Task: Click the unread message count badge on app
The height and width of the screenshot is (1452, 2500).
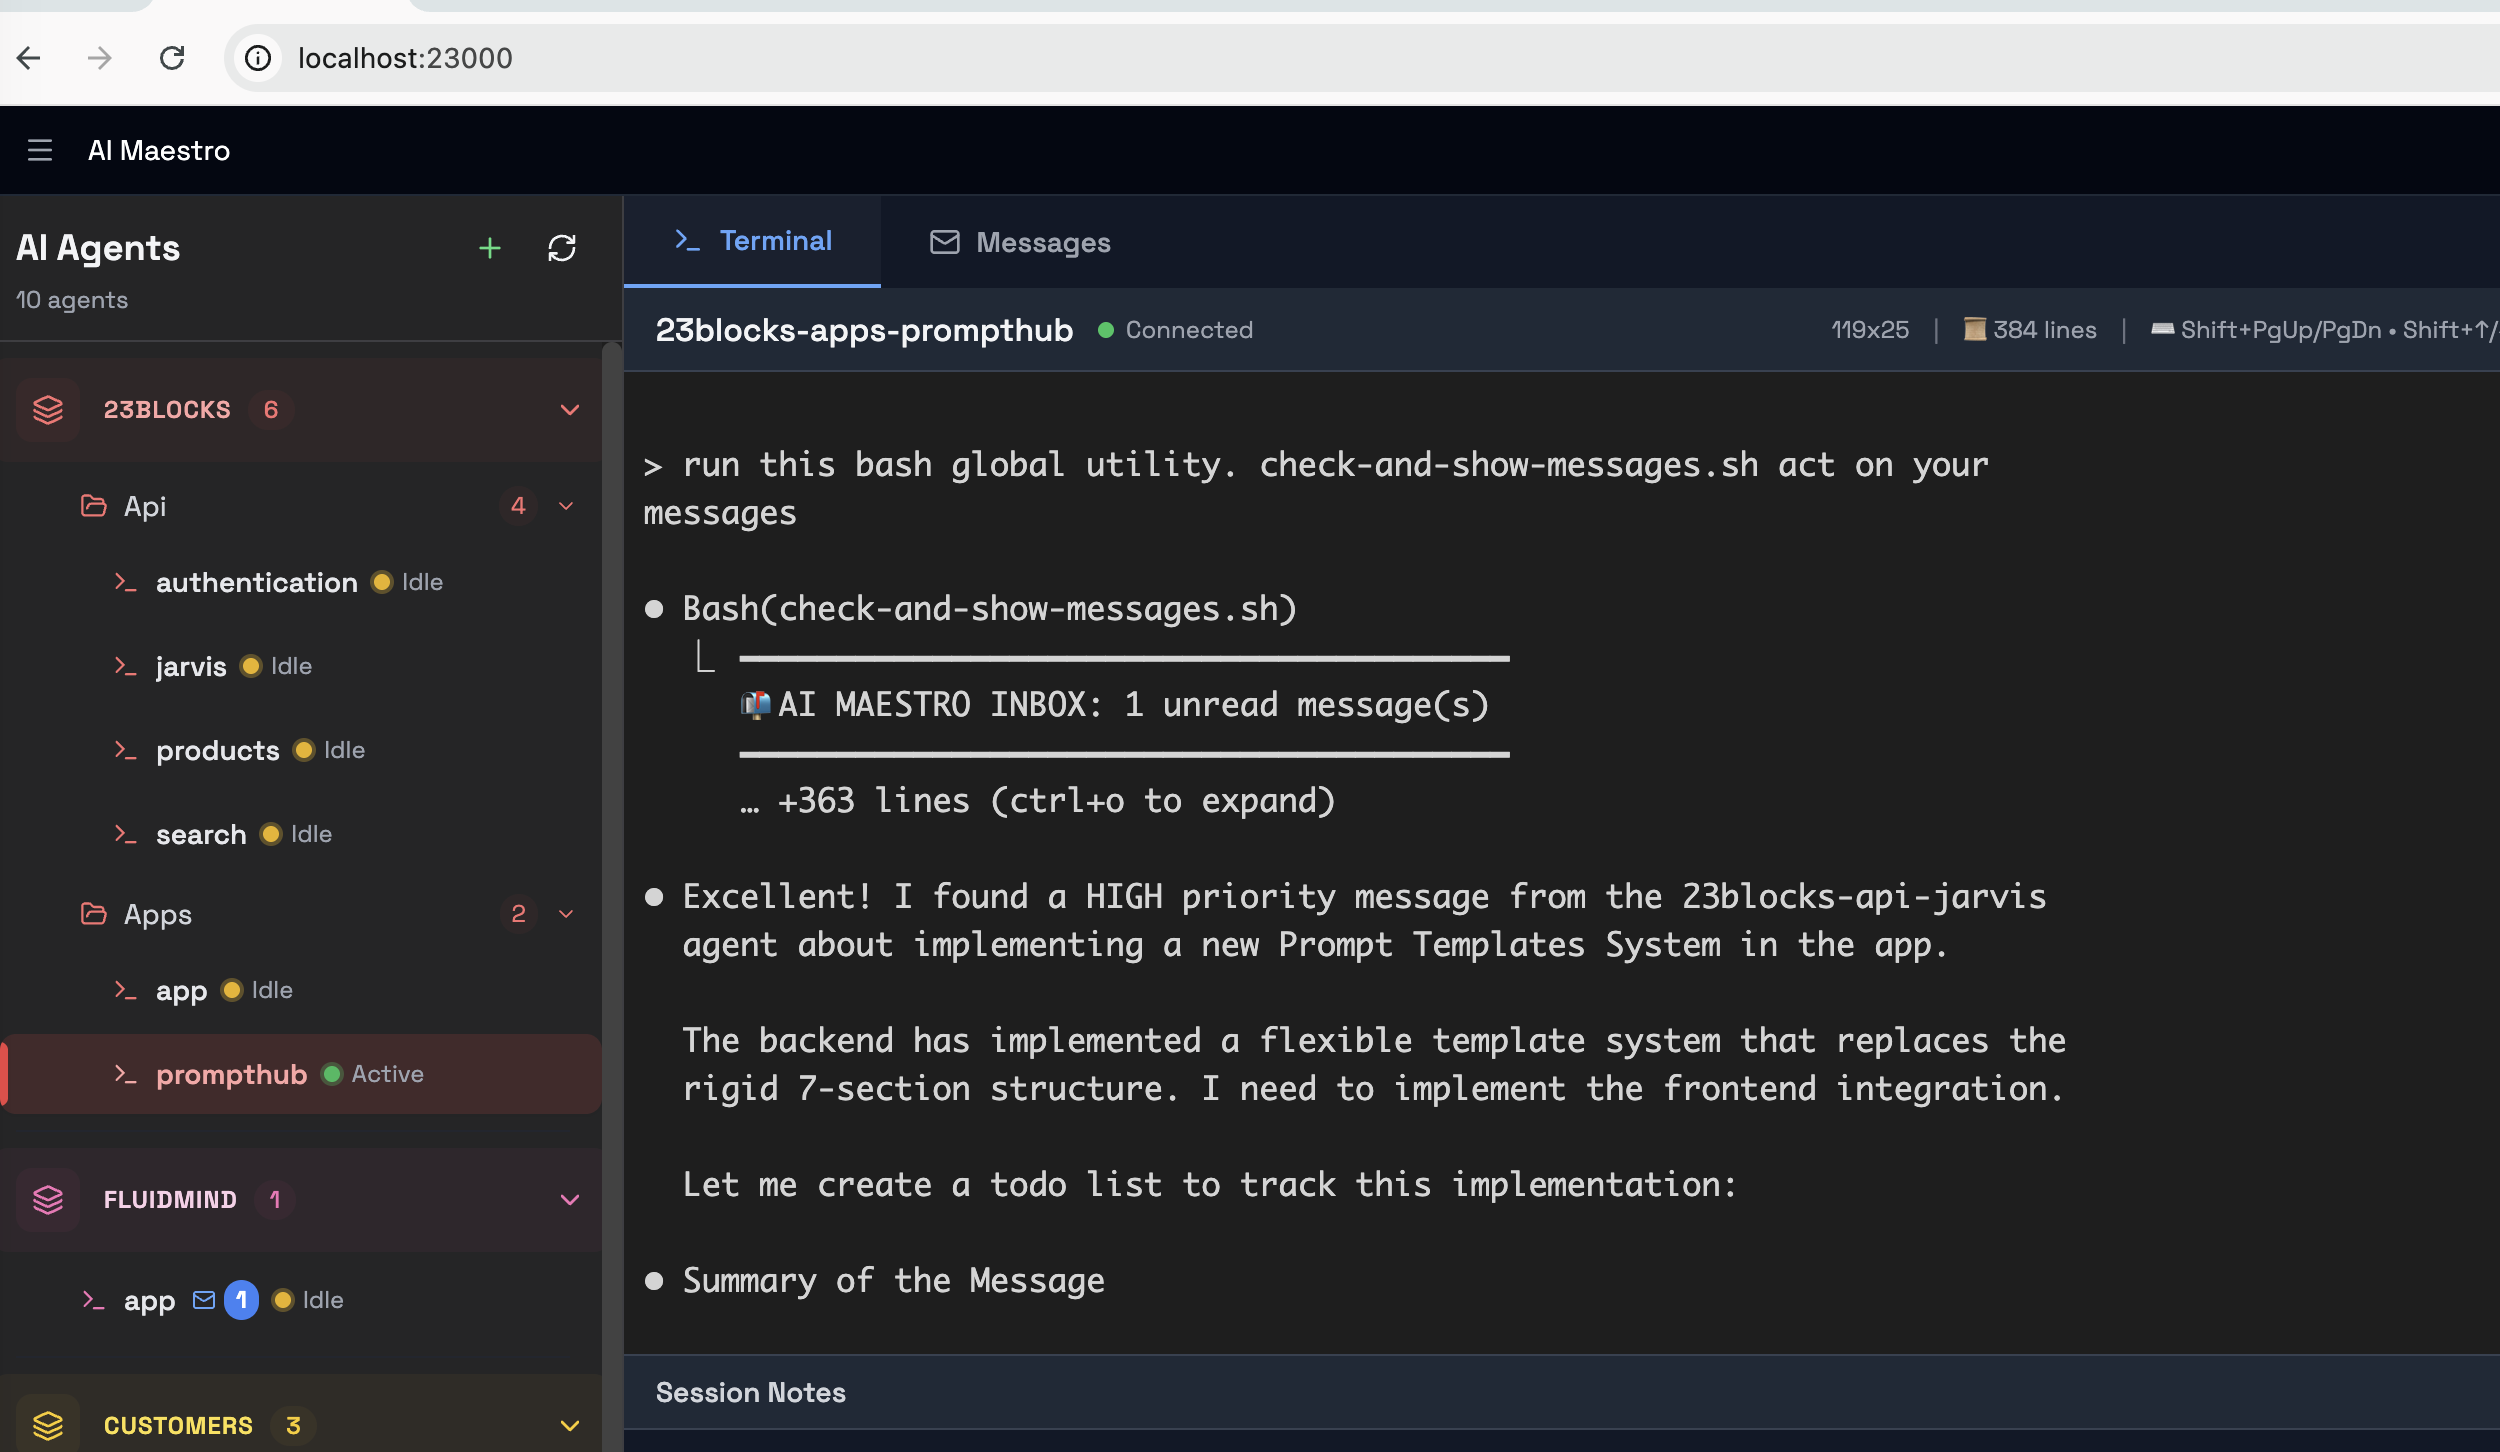Action: click(242, 1300)
